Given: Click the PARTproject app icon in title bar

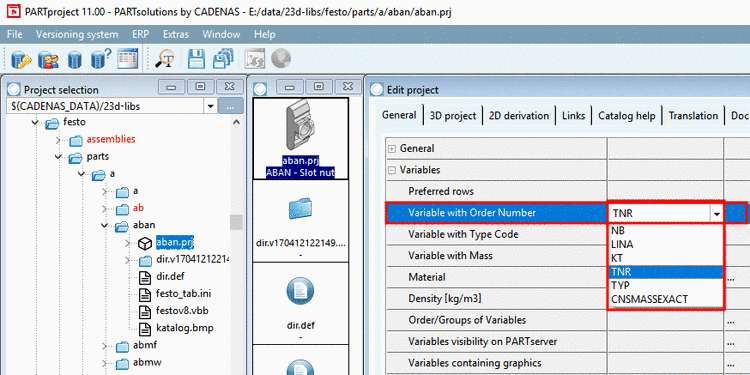Looking at the screenshot, I should [x=13, y=11].
